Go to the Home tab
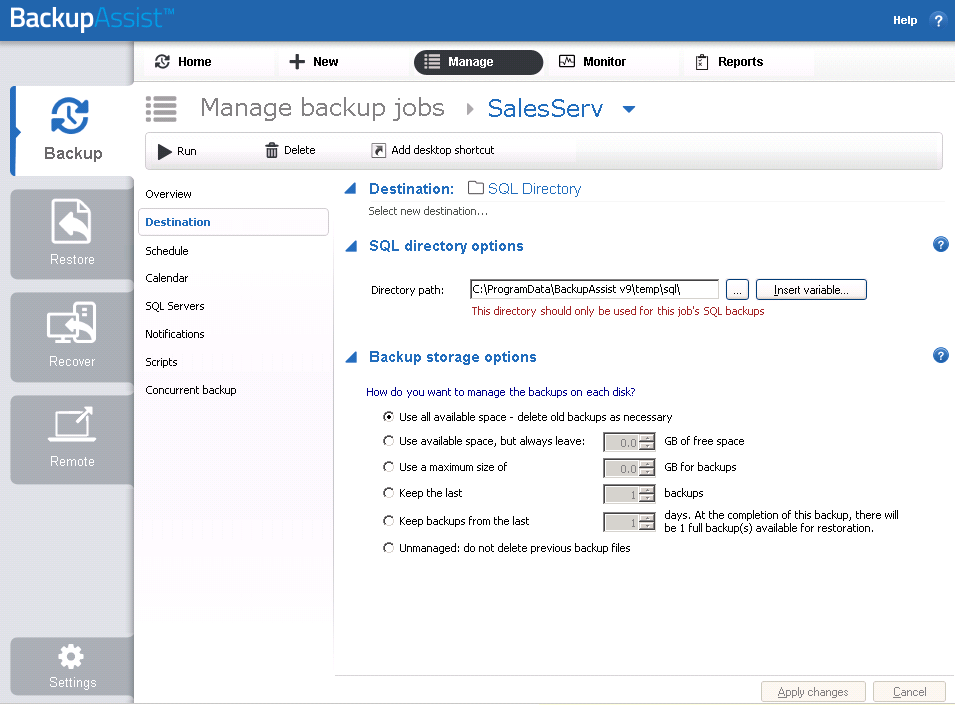The height and width of the screenshot is (705, 955). click(x=183, y=61)
